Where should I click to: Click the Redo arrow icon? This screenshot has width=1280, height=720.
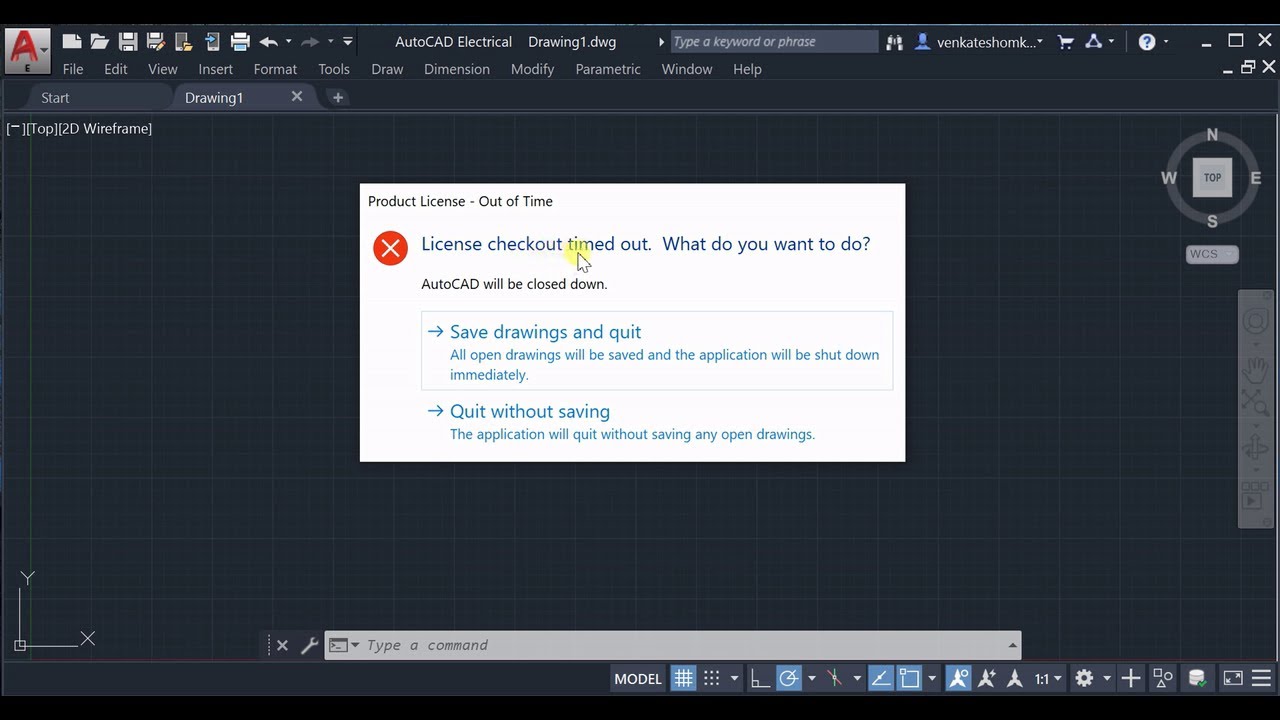tap(310, 42)
